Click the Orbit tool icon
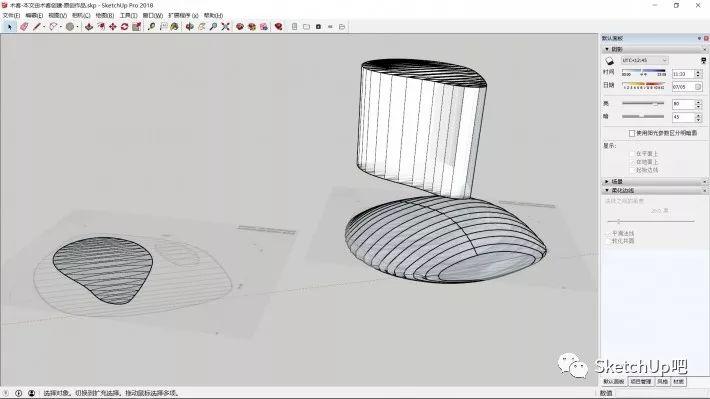This screenshot has width=710, height=399. (190, 27)
